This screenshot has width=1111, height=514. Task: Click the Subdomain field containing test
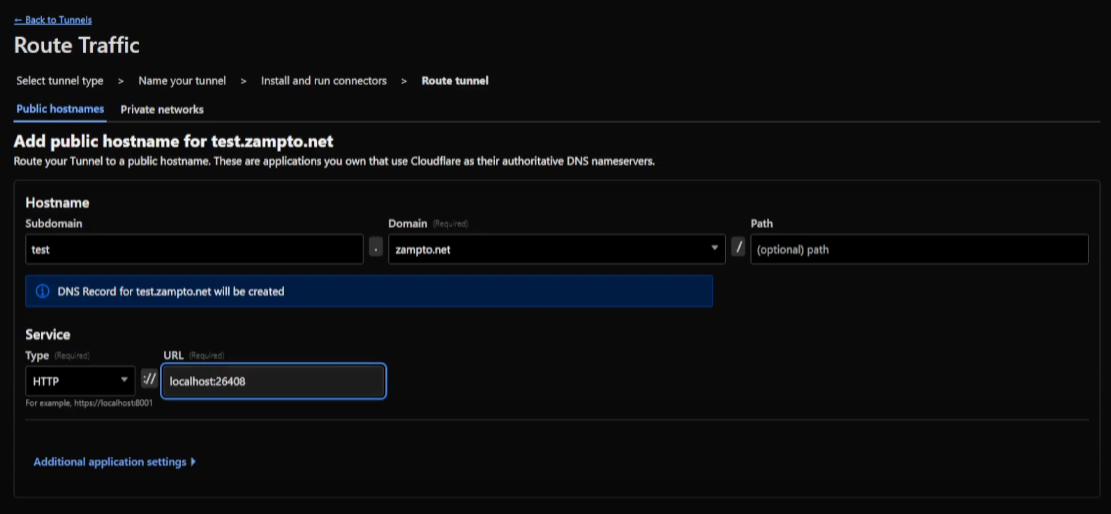(x=194, y=250)
